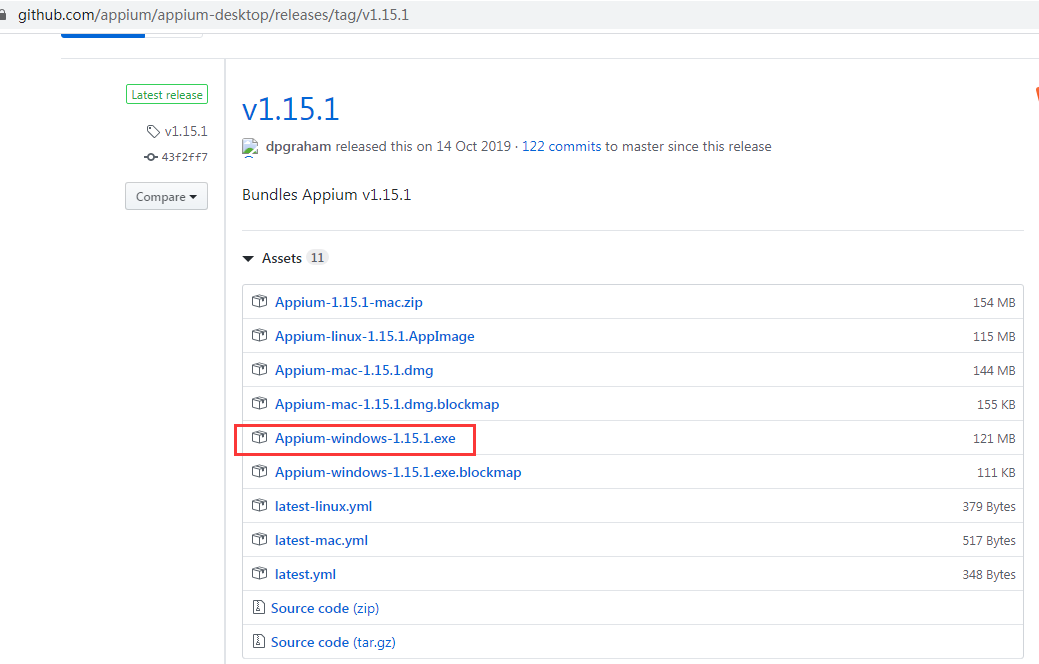The height and width of the screenshot is (664, 1039).
Task: Click zip file icon beside Source code (zip)
Action: pos(258,607)
